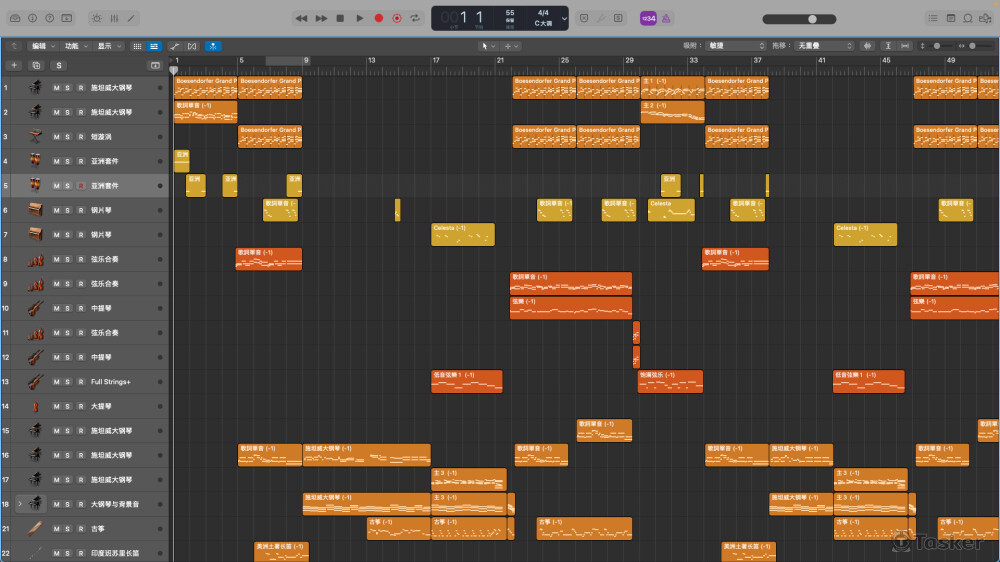The image size is (1000, 562).
Task: Start playback with the Play button
Action: [x=360, y=18]
